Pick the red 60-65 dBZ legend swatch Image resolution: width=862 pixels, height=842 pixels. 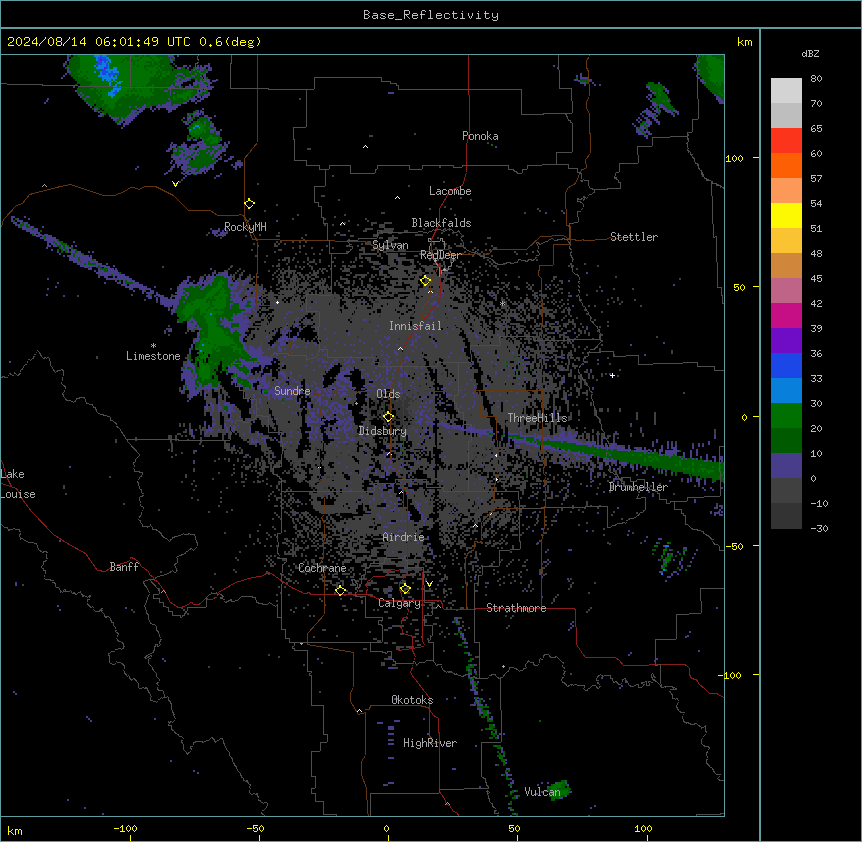click(x=786, y=141)
